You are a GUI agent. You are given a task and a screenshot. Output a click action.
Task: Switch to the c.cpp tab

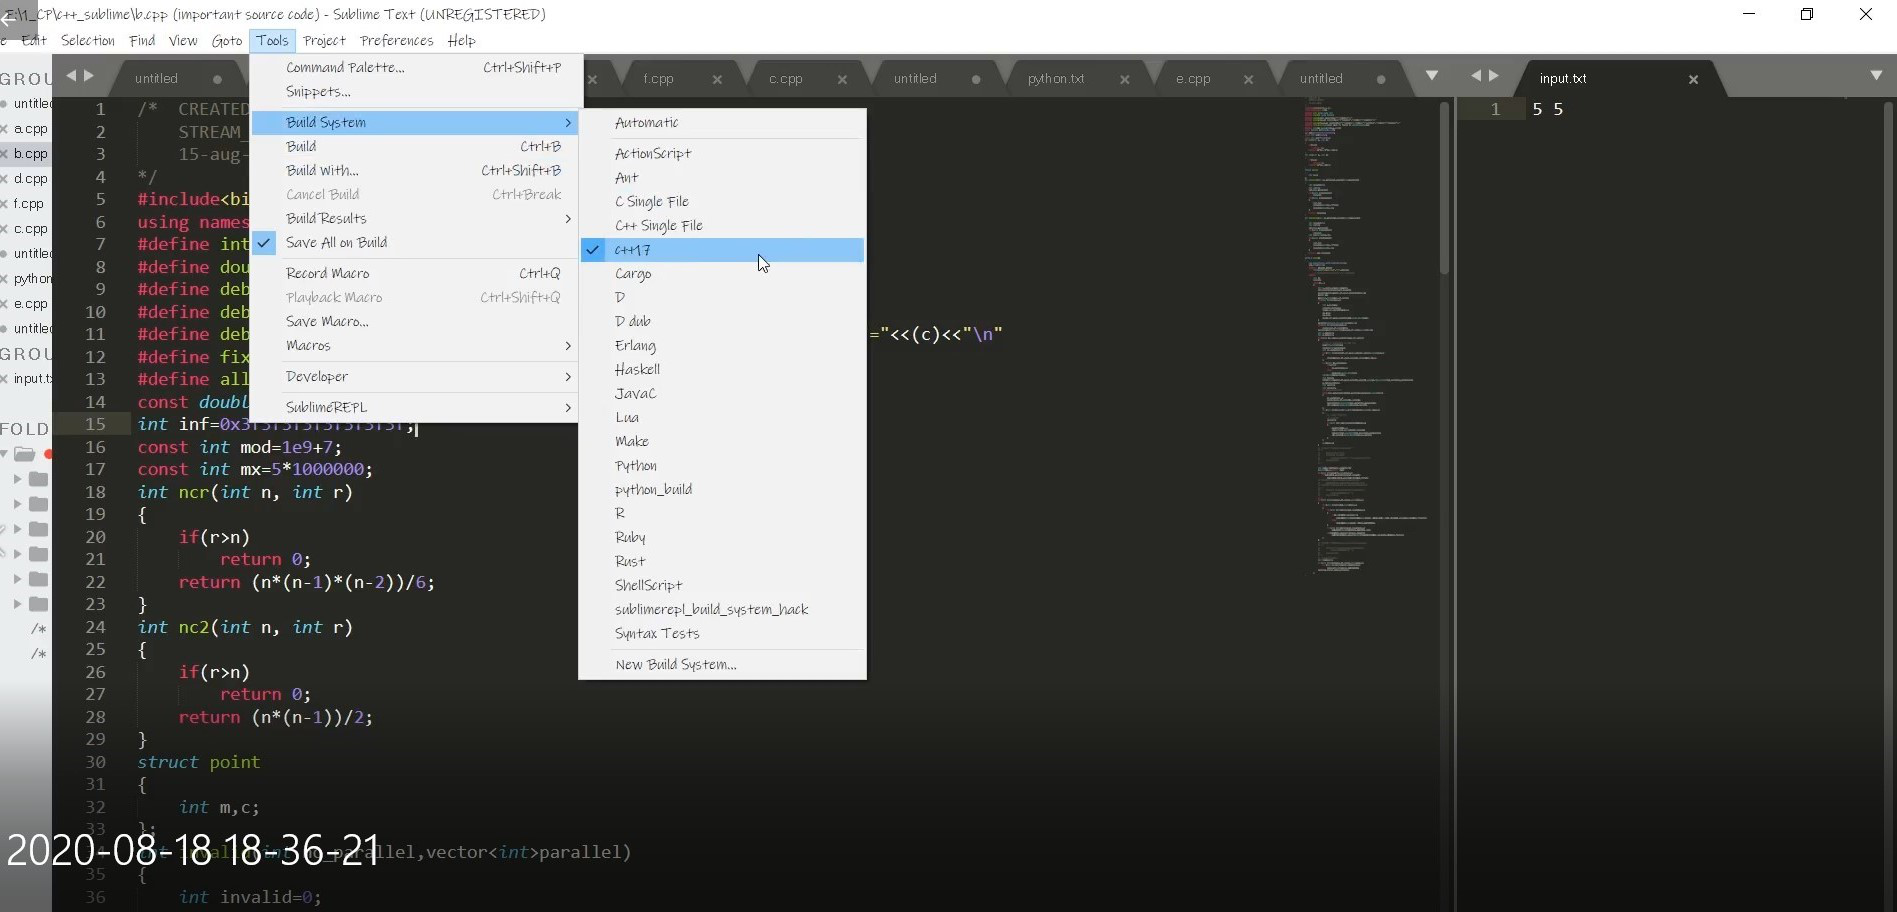point(785,78)
